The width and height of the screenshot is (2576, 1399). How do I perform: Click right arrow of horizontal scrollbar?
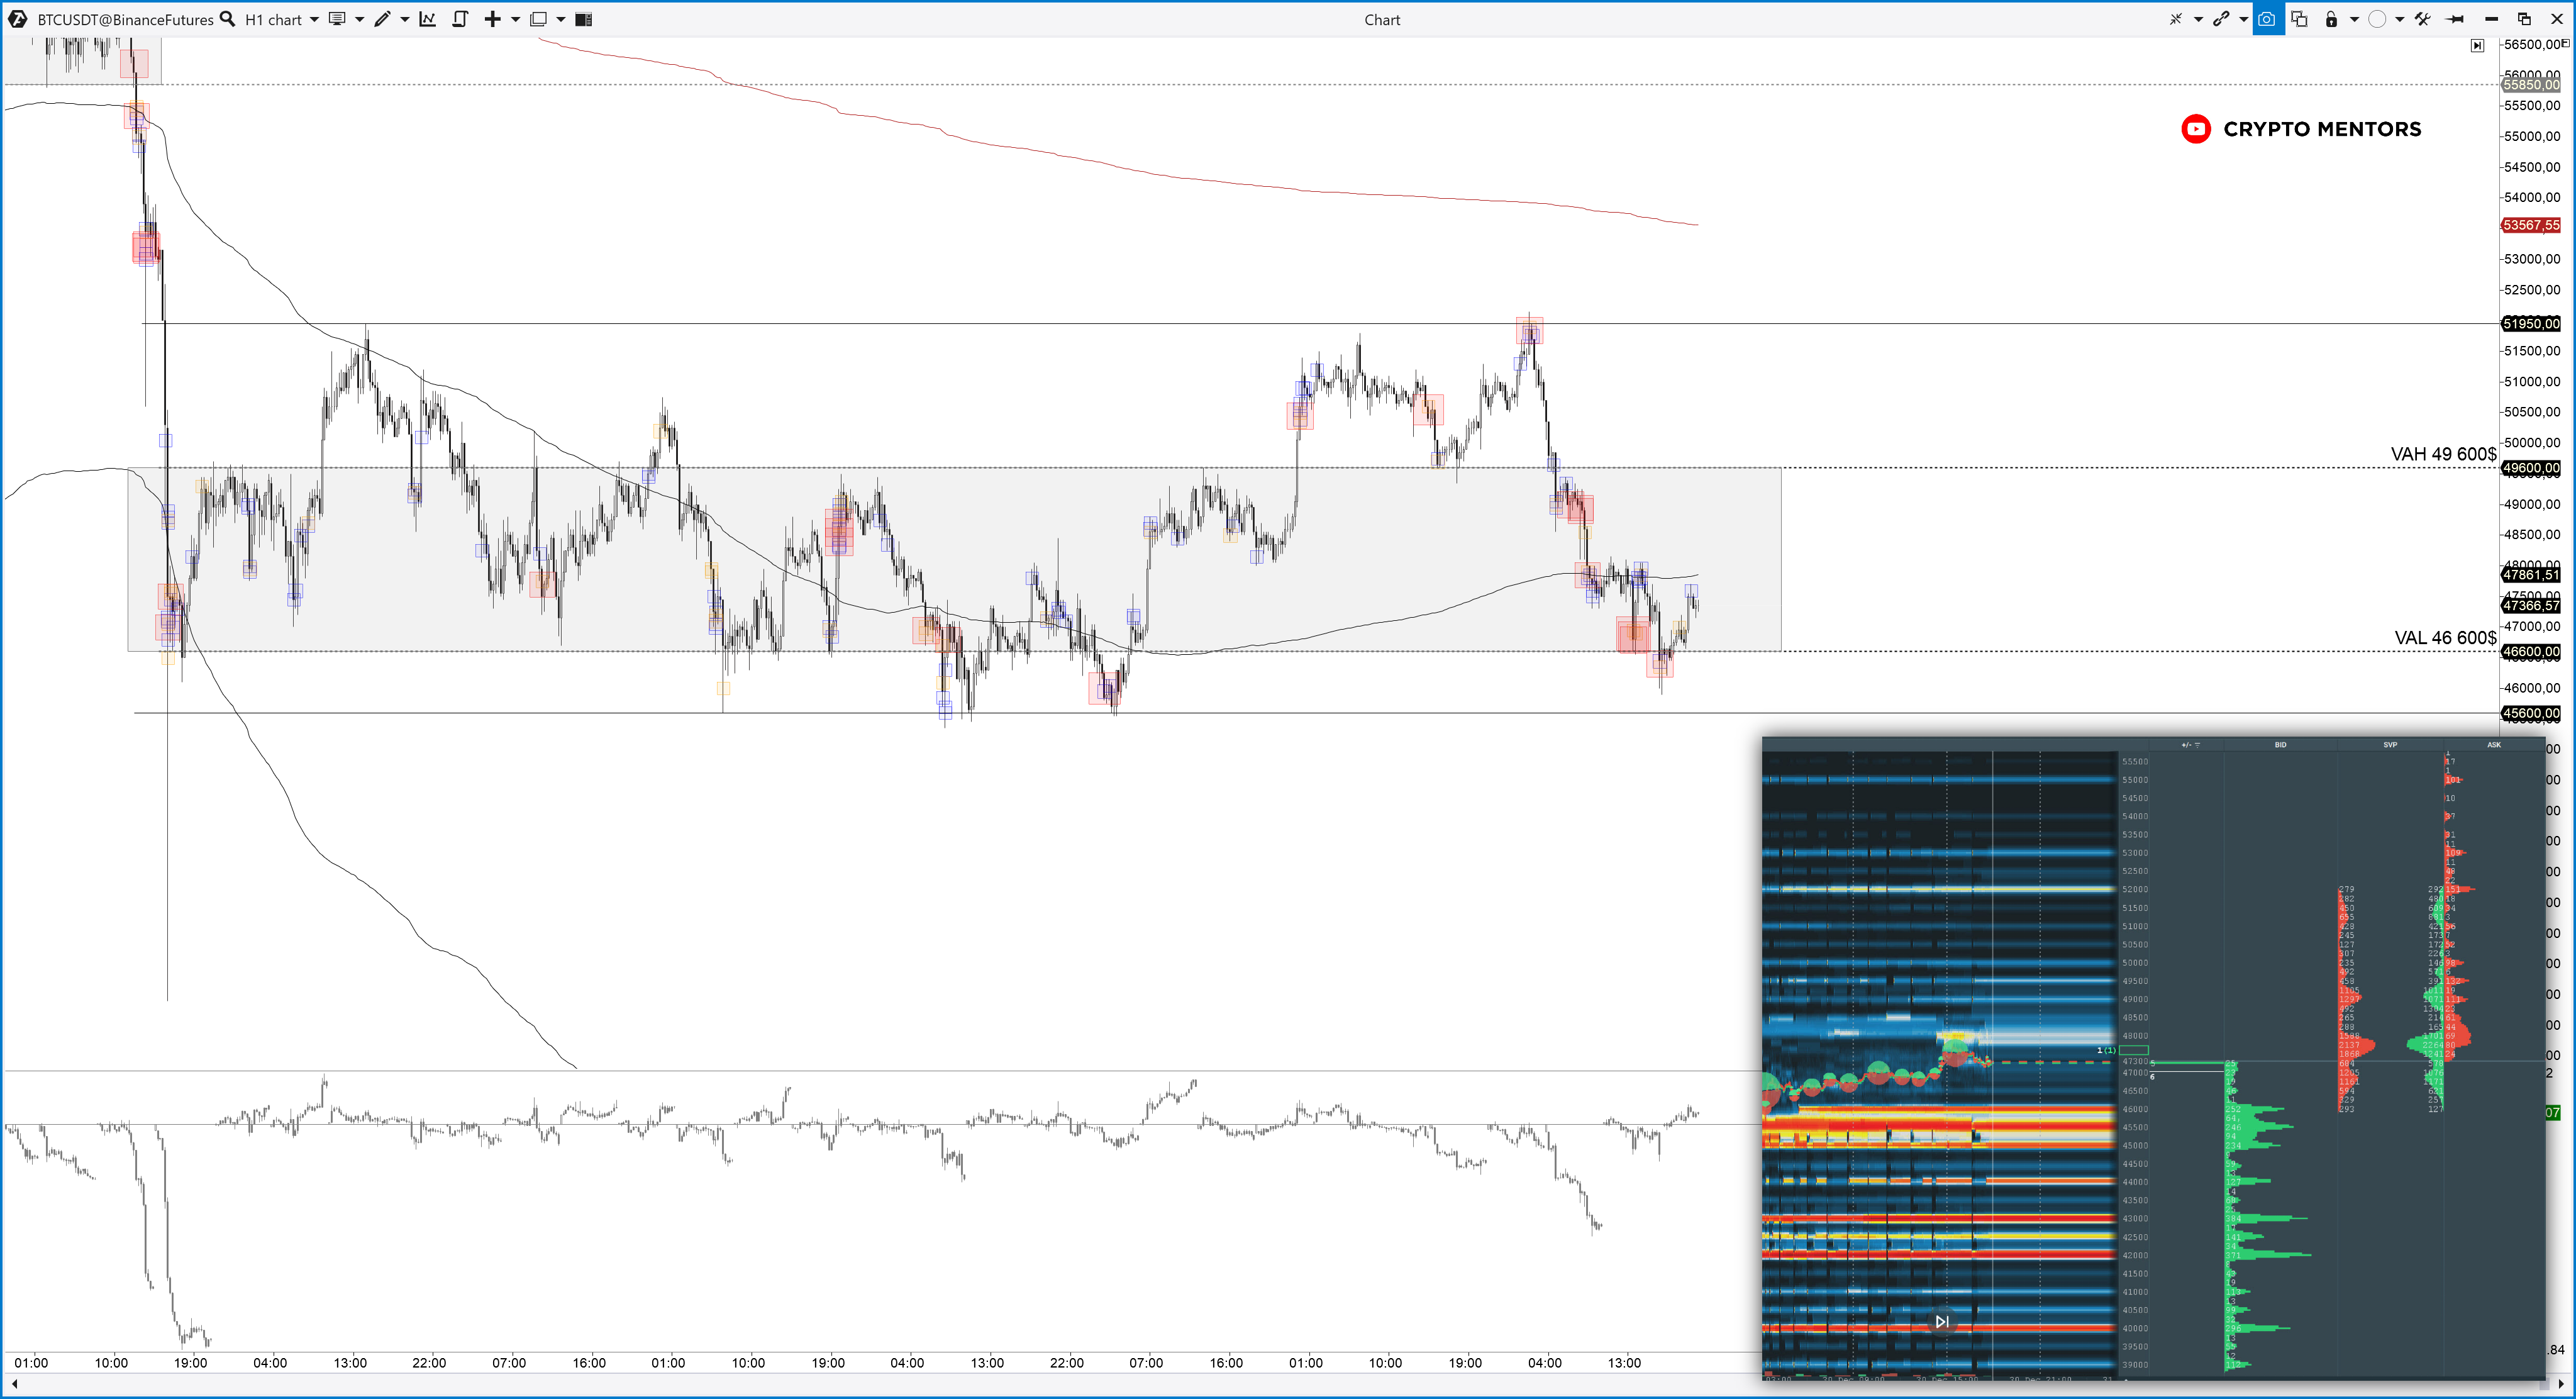2562,1383
